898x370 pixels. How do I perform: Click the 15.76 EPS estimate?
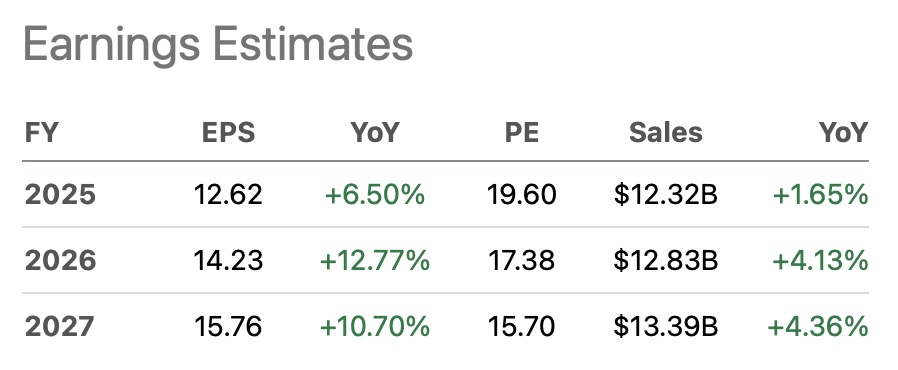(x=228, y=326)
